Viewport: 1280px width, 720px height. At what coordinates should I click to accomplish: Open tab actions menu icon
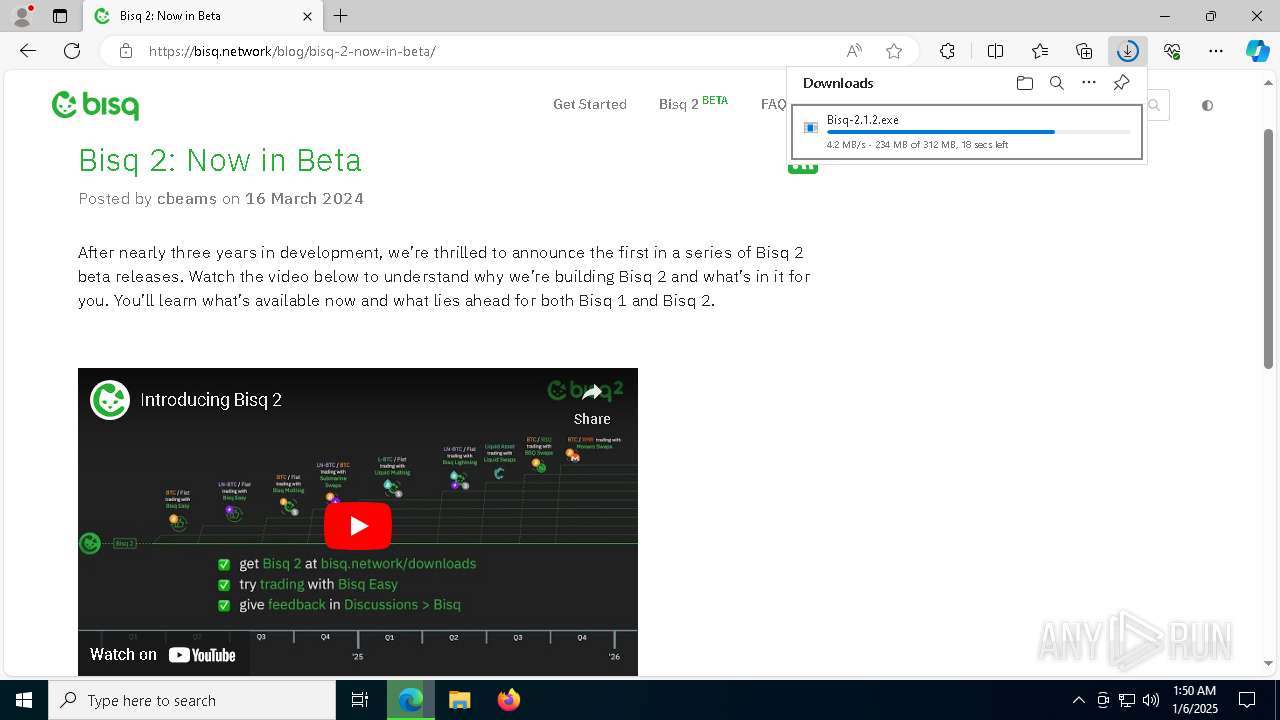coord(60,16)
